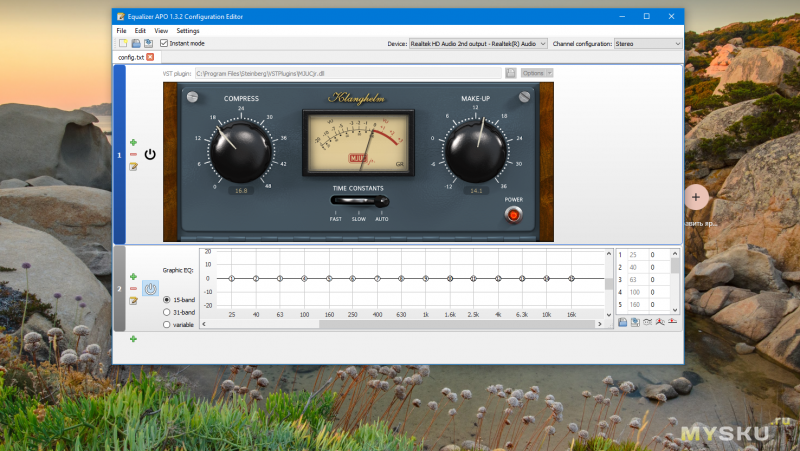Remove Graphic EQ row 2 with red minus
Viewport: 800px width, 451px height.
pyautogui.click(x=133, y=289)
